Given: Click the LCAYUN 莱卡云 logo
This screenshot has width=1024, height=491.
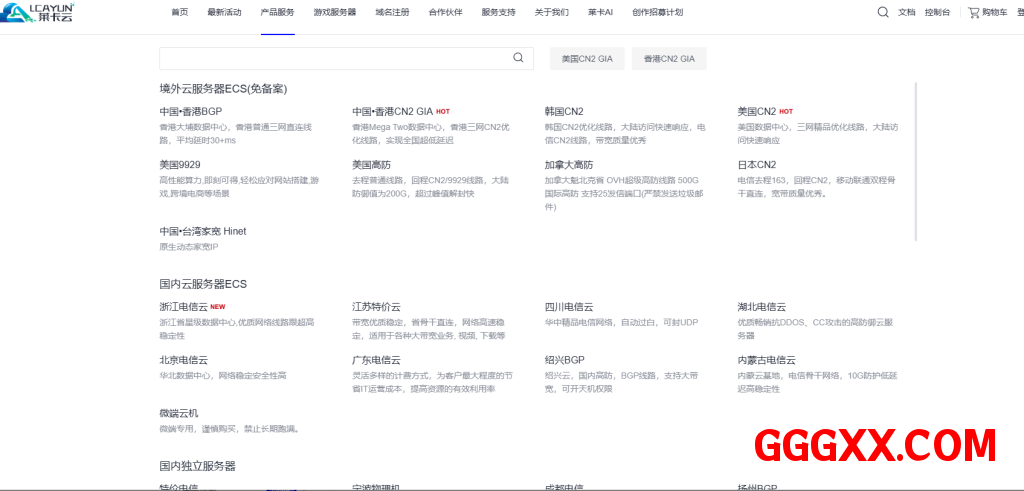Looking at the screenshot, I should click(38, 12).
